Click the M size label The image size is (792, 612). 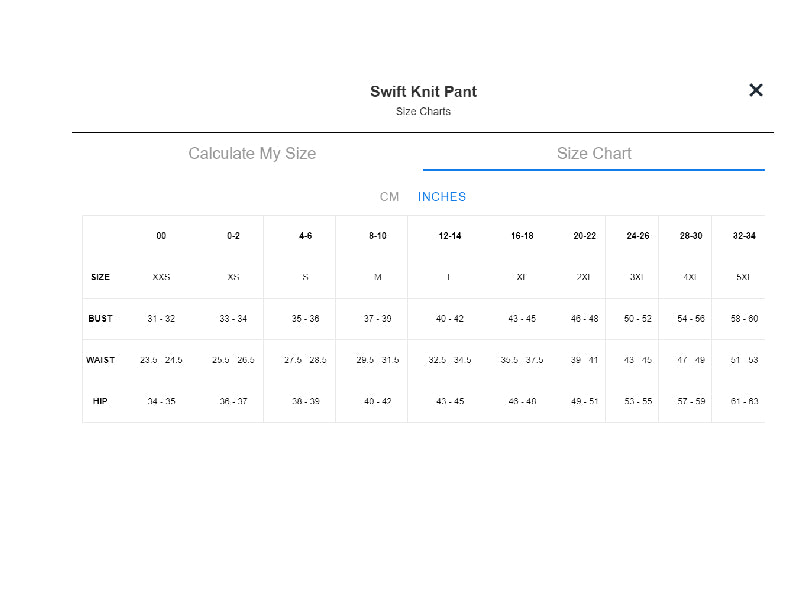coord(377,277)
